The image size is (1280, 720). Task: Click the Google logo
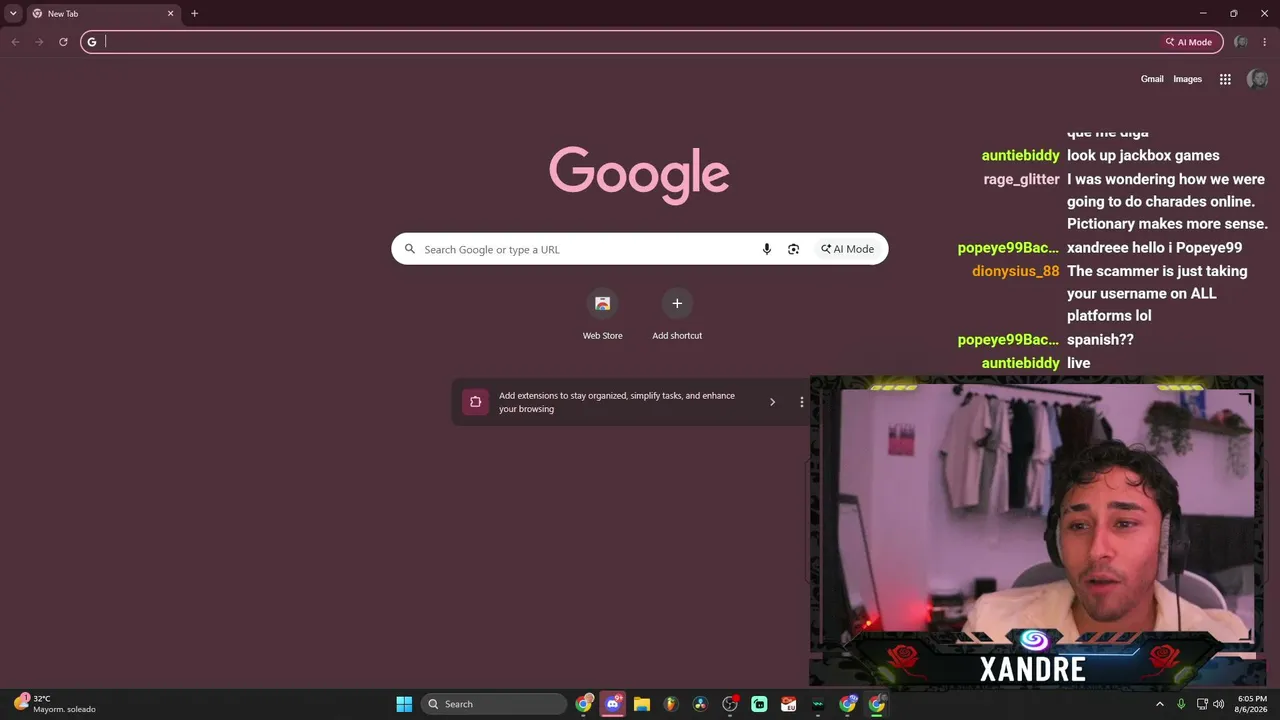(x=639, y=175)
